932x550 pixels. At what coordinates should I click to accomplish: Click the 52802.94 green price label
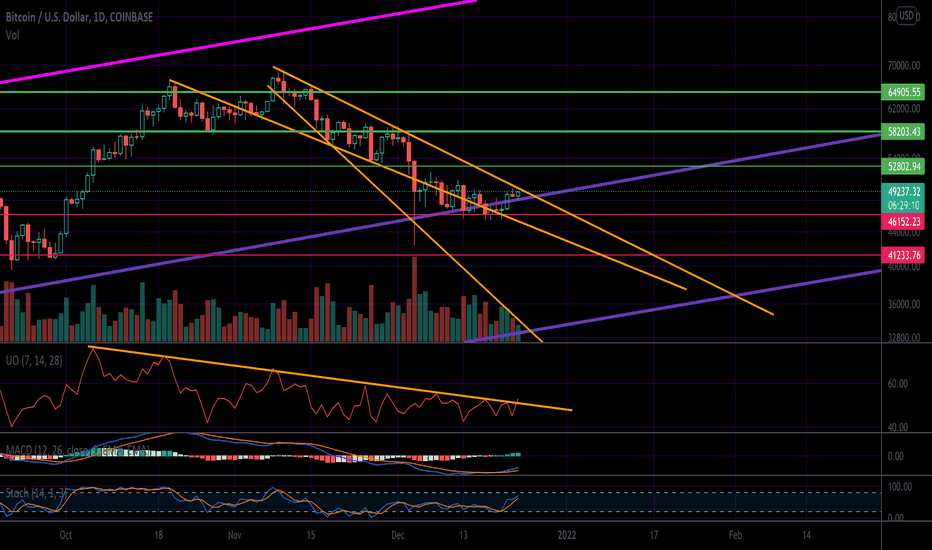903,166
